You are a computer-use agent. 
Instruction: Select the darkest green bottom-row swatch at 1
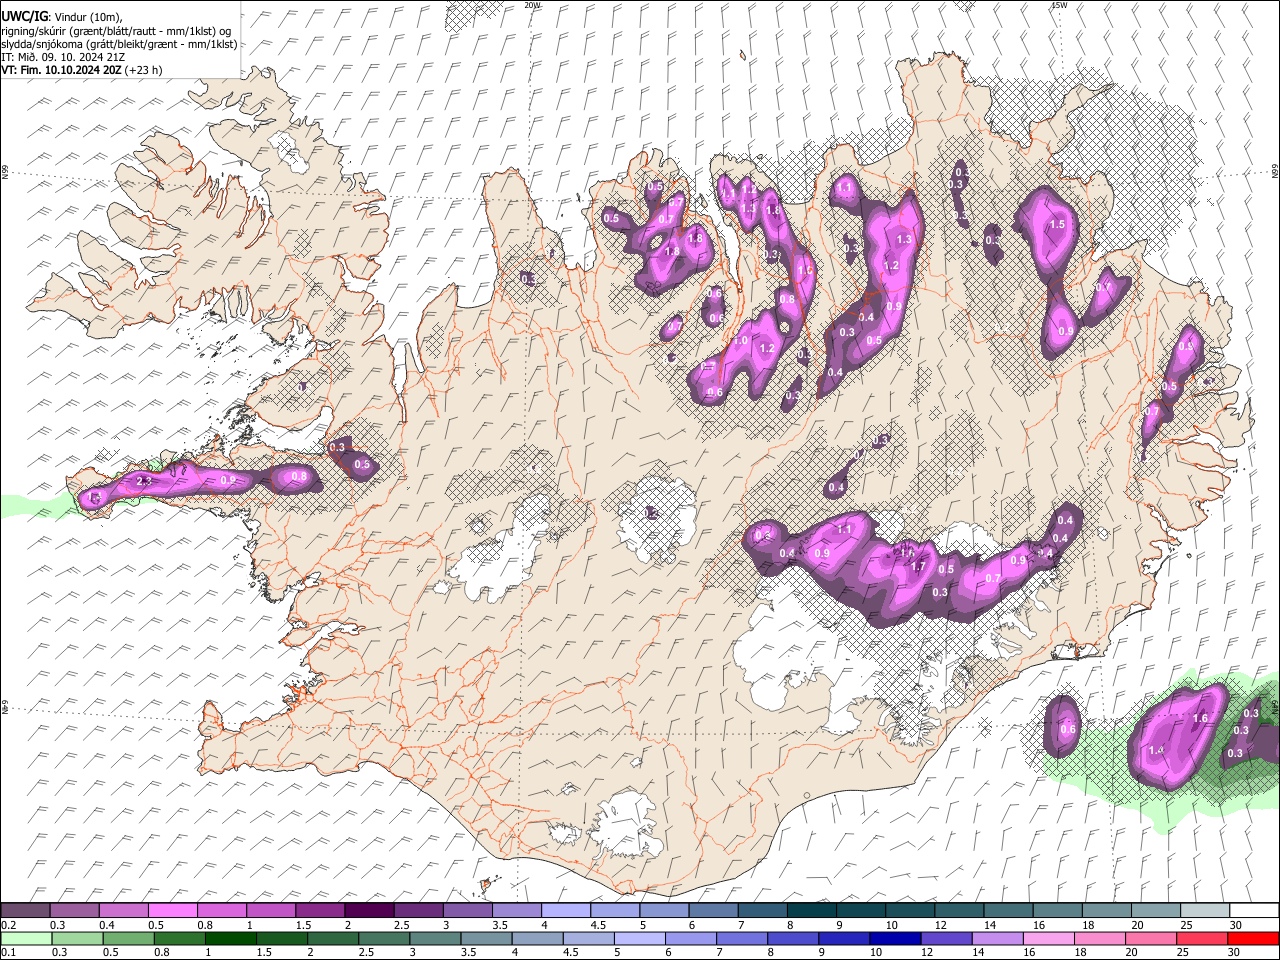[230, 939]
